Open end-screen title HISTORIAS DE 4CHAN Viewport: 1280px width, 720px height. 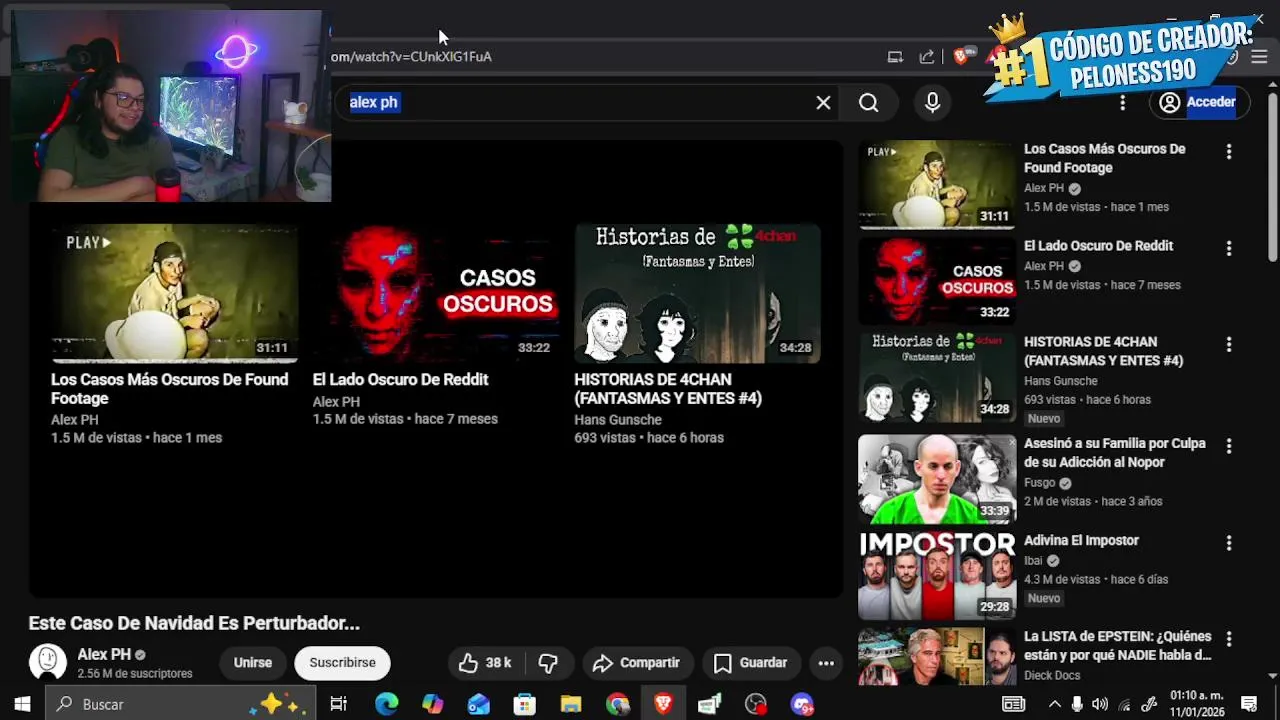click(668, 388)
